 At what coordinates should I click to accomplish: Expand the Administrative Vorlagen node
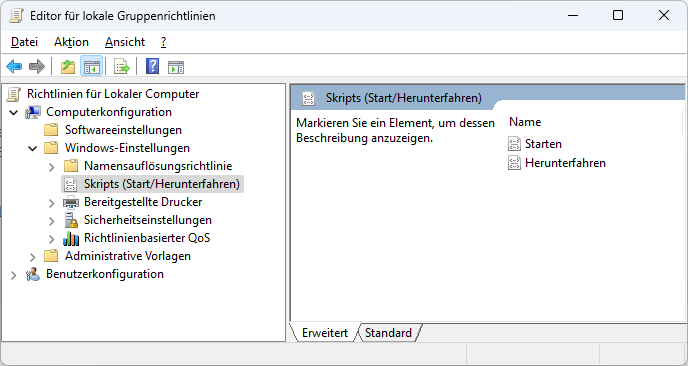(32, 257)
